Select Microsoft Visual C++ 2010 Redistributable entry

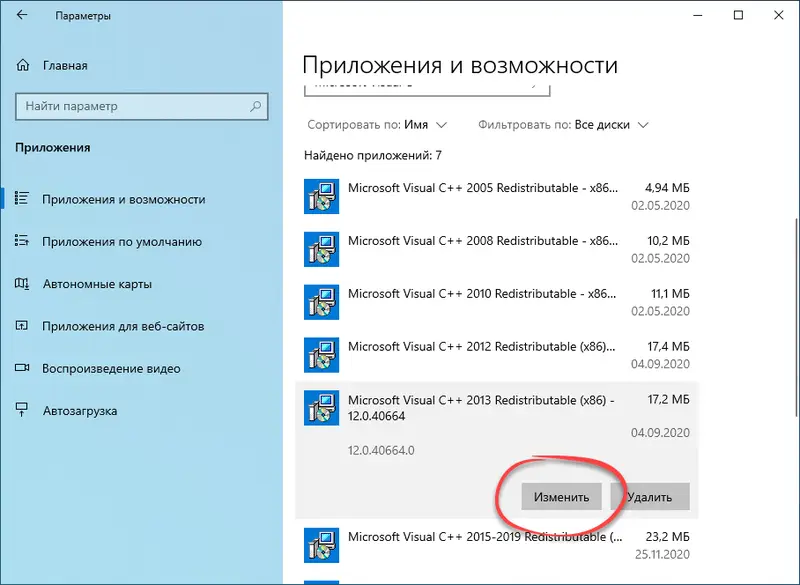pos(496,302)
